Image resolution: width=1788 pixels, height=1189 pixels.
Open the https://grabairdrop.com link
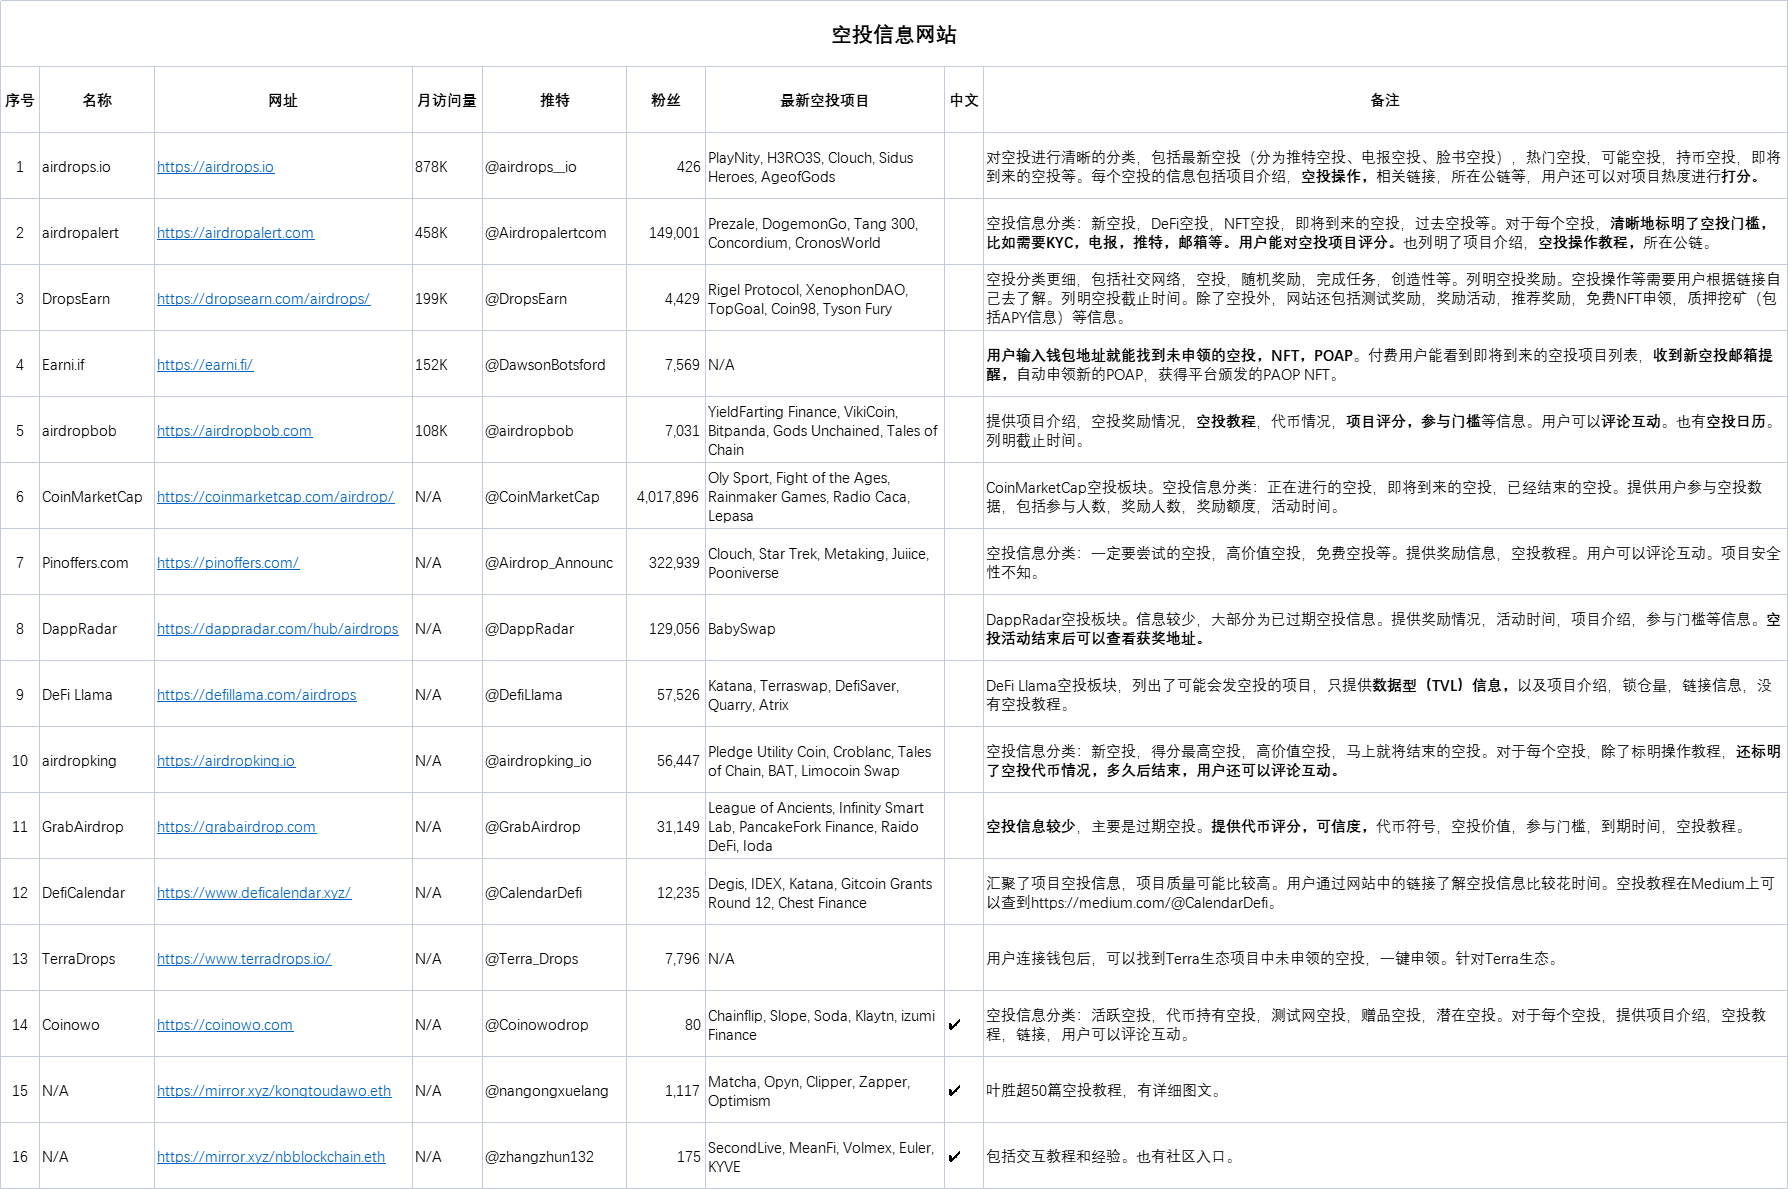[x=236, y=827]
